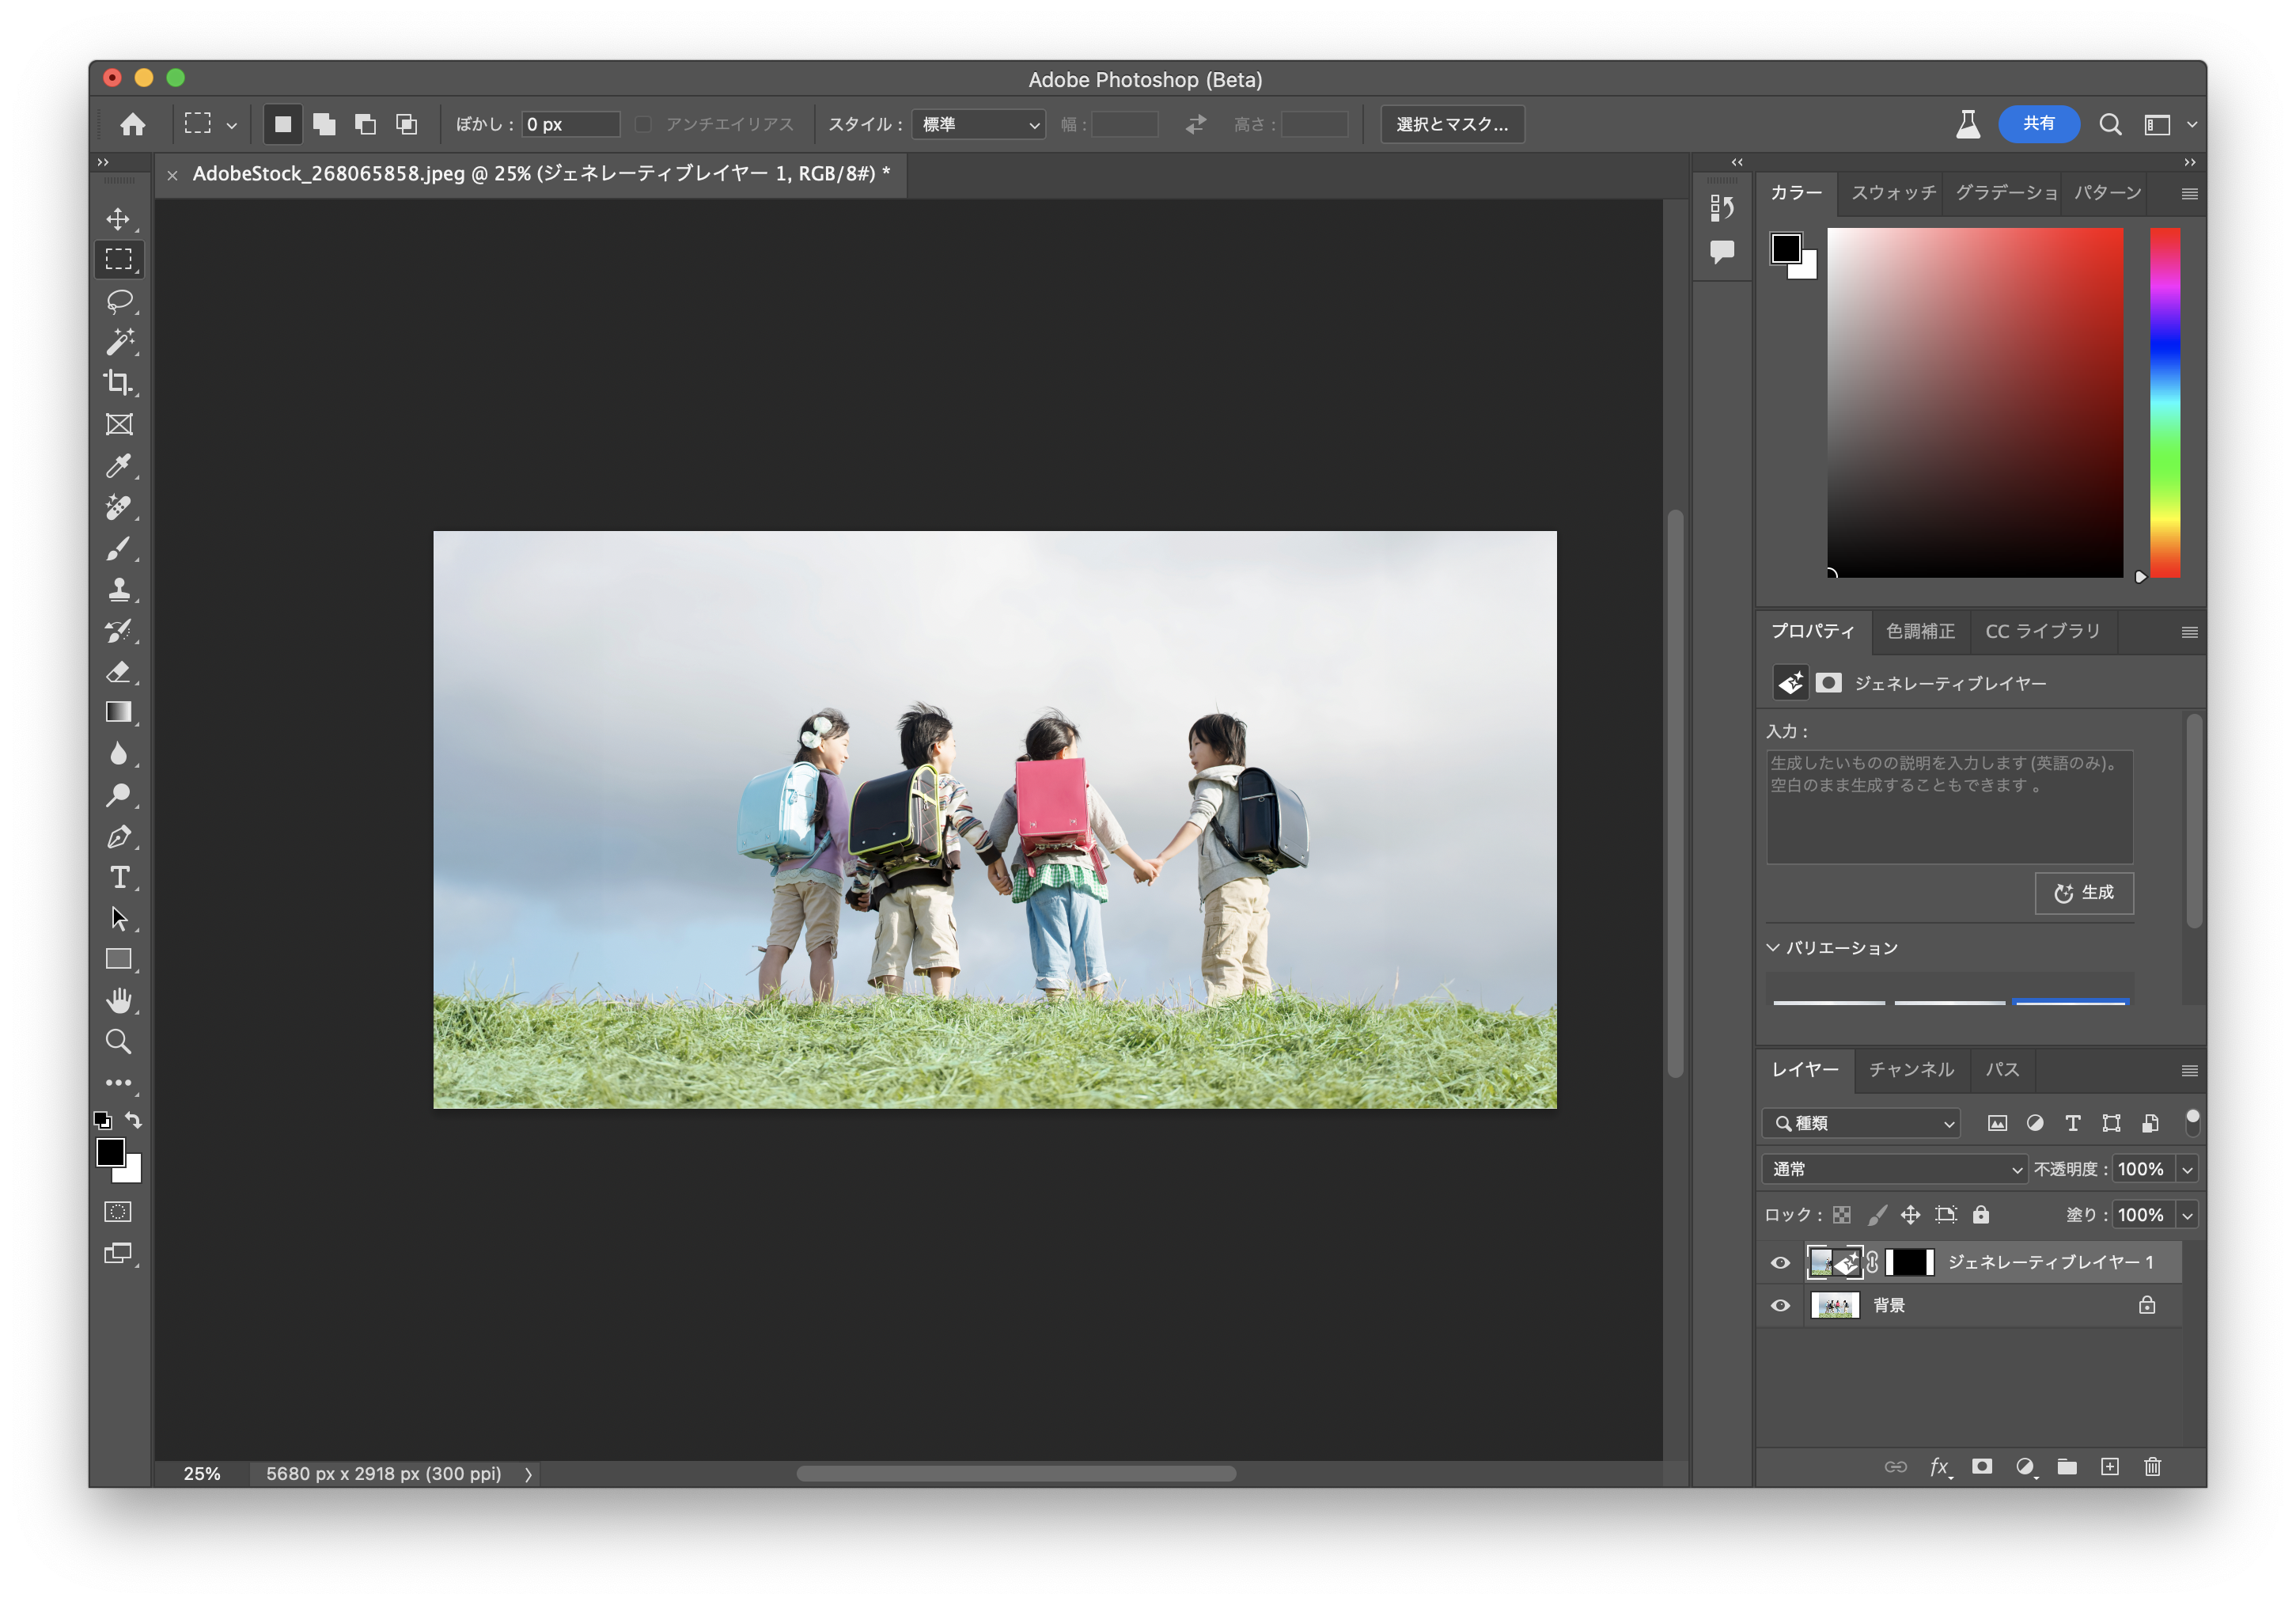Hide the ジェネレーティブレイヤー 1 layer
Screen dimensions: 2296x1605
[x=1780, y=1262]
